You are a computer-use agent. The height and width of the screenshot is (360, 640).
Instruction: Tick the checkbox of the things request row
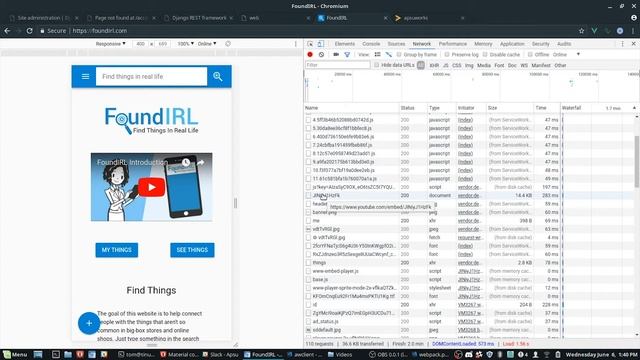click(x=308, y=262)
